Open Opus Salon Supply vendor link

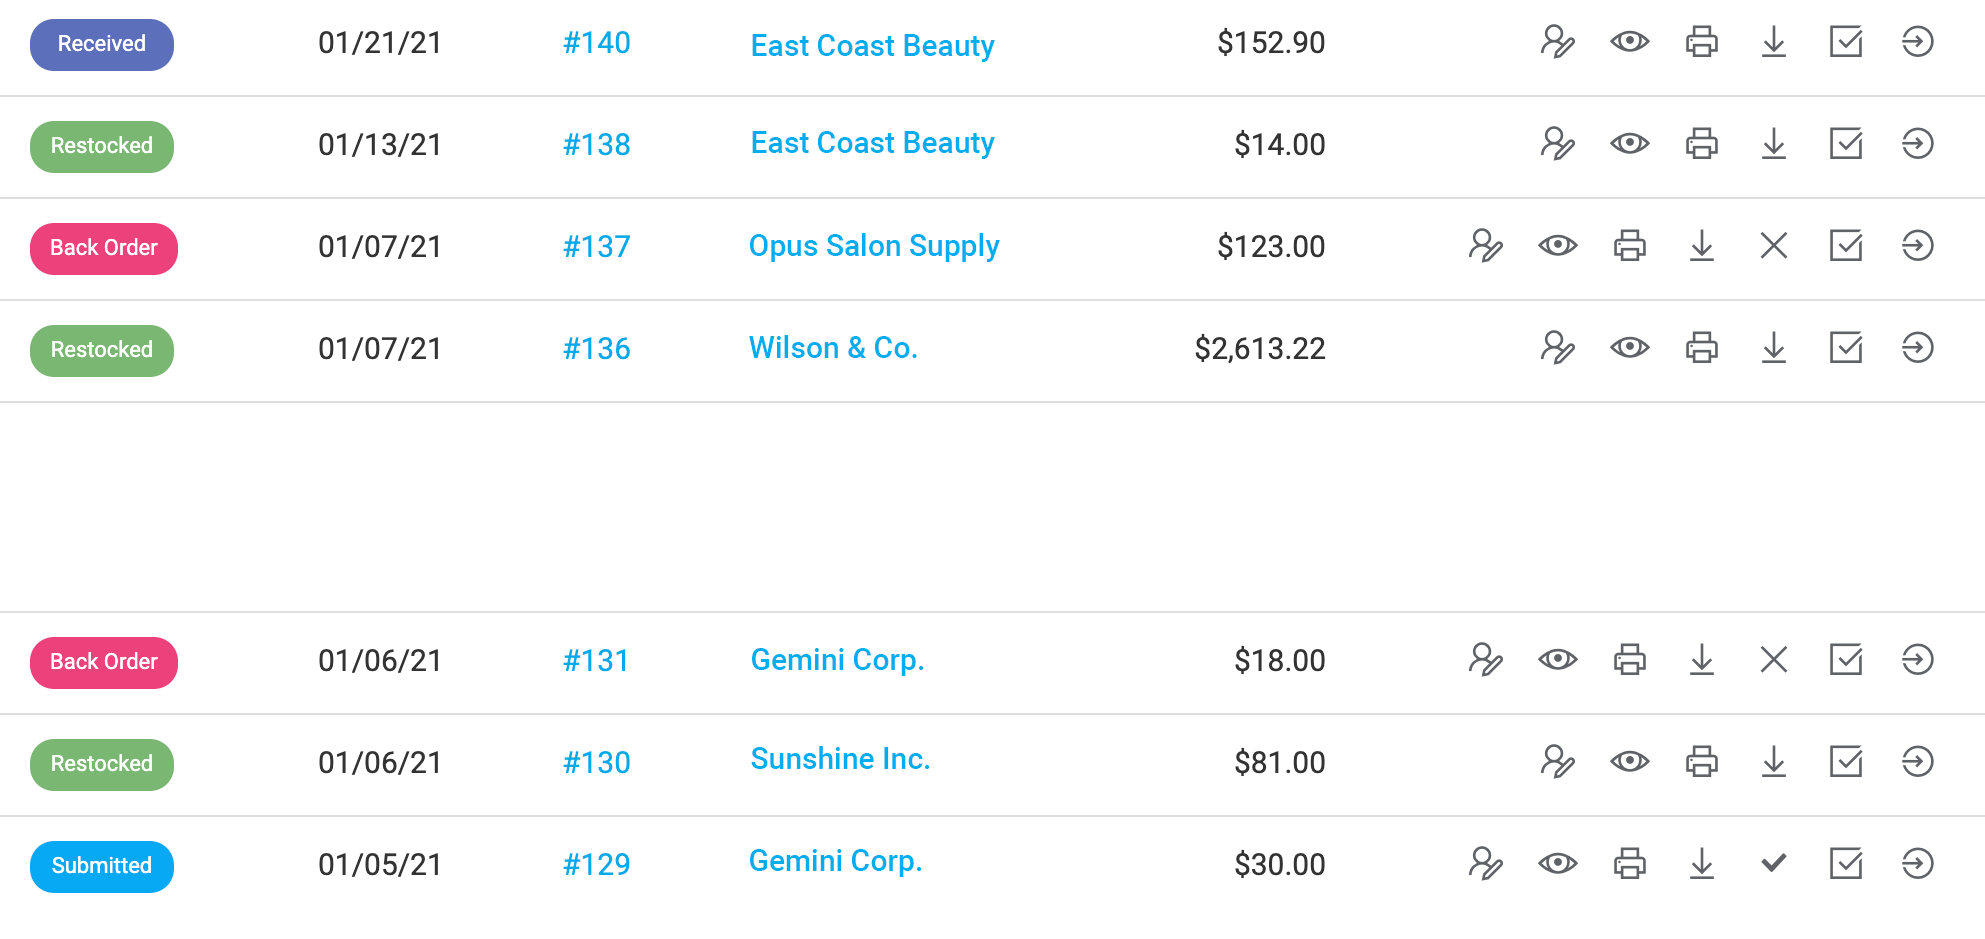point(873,246)
